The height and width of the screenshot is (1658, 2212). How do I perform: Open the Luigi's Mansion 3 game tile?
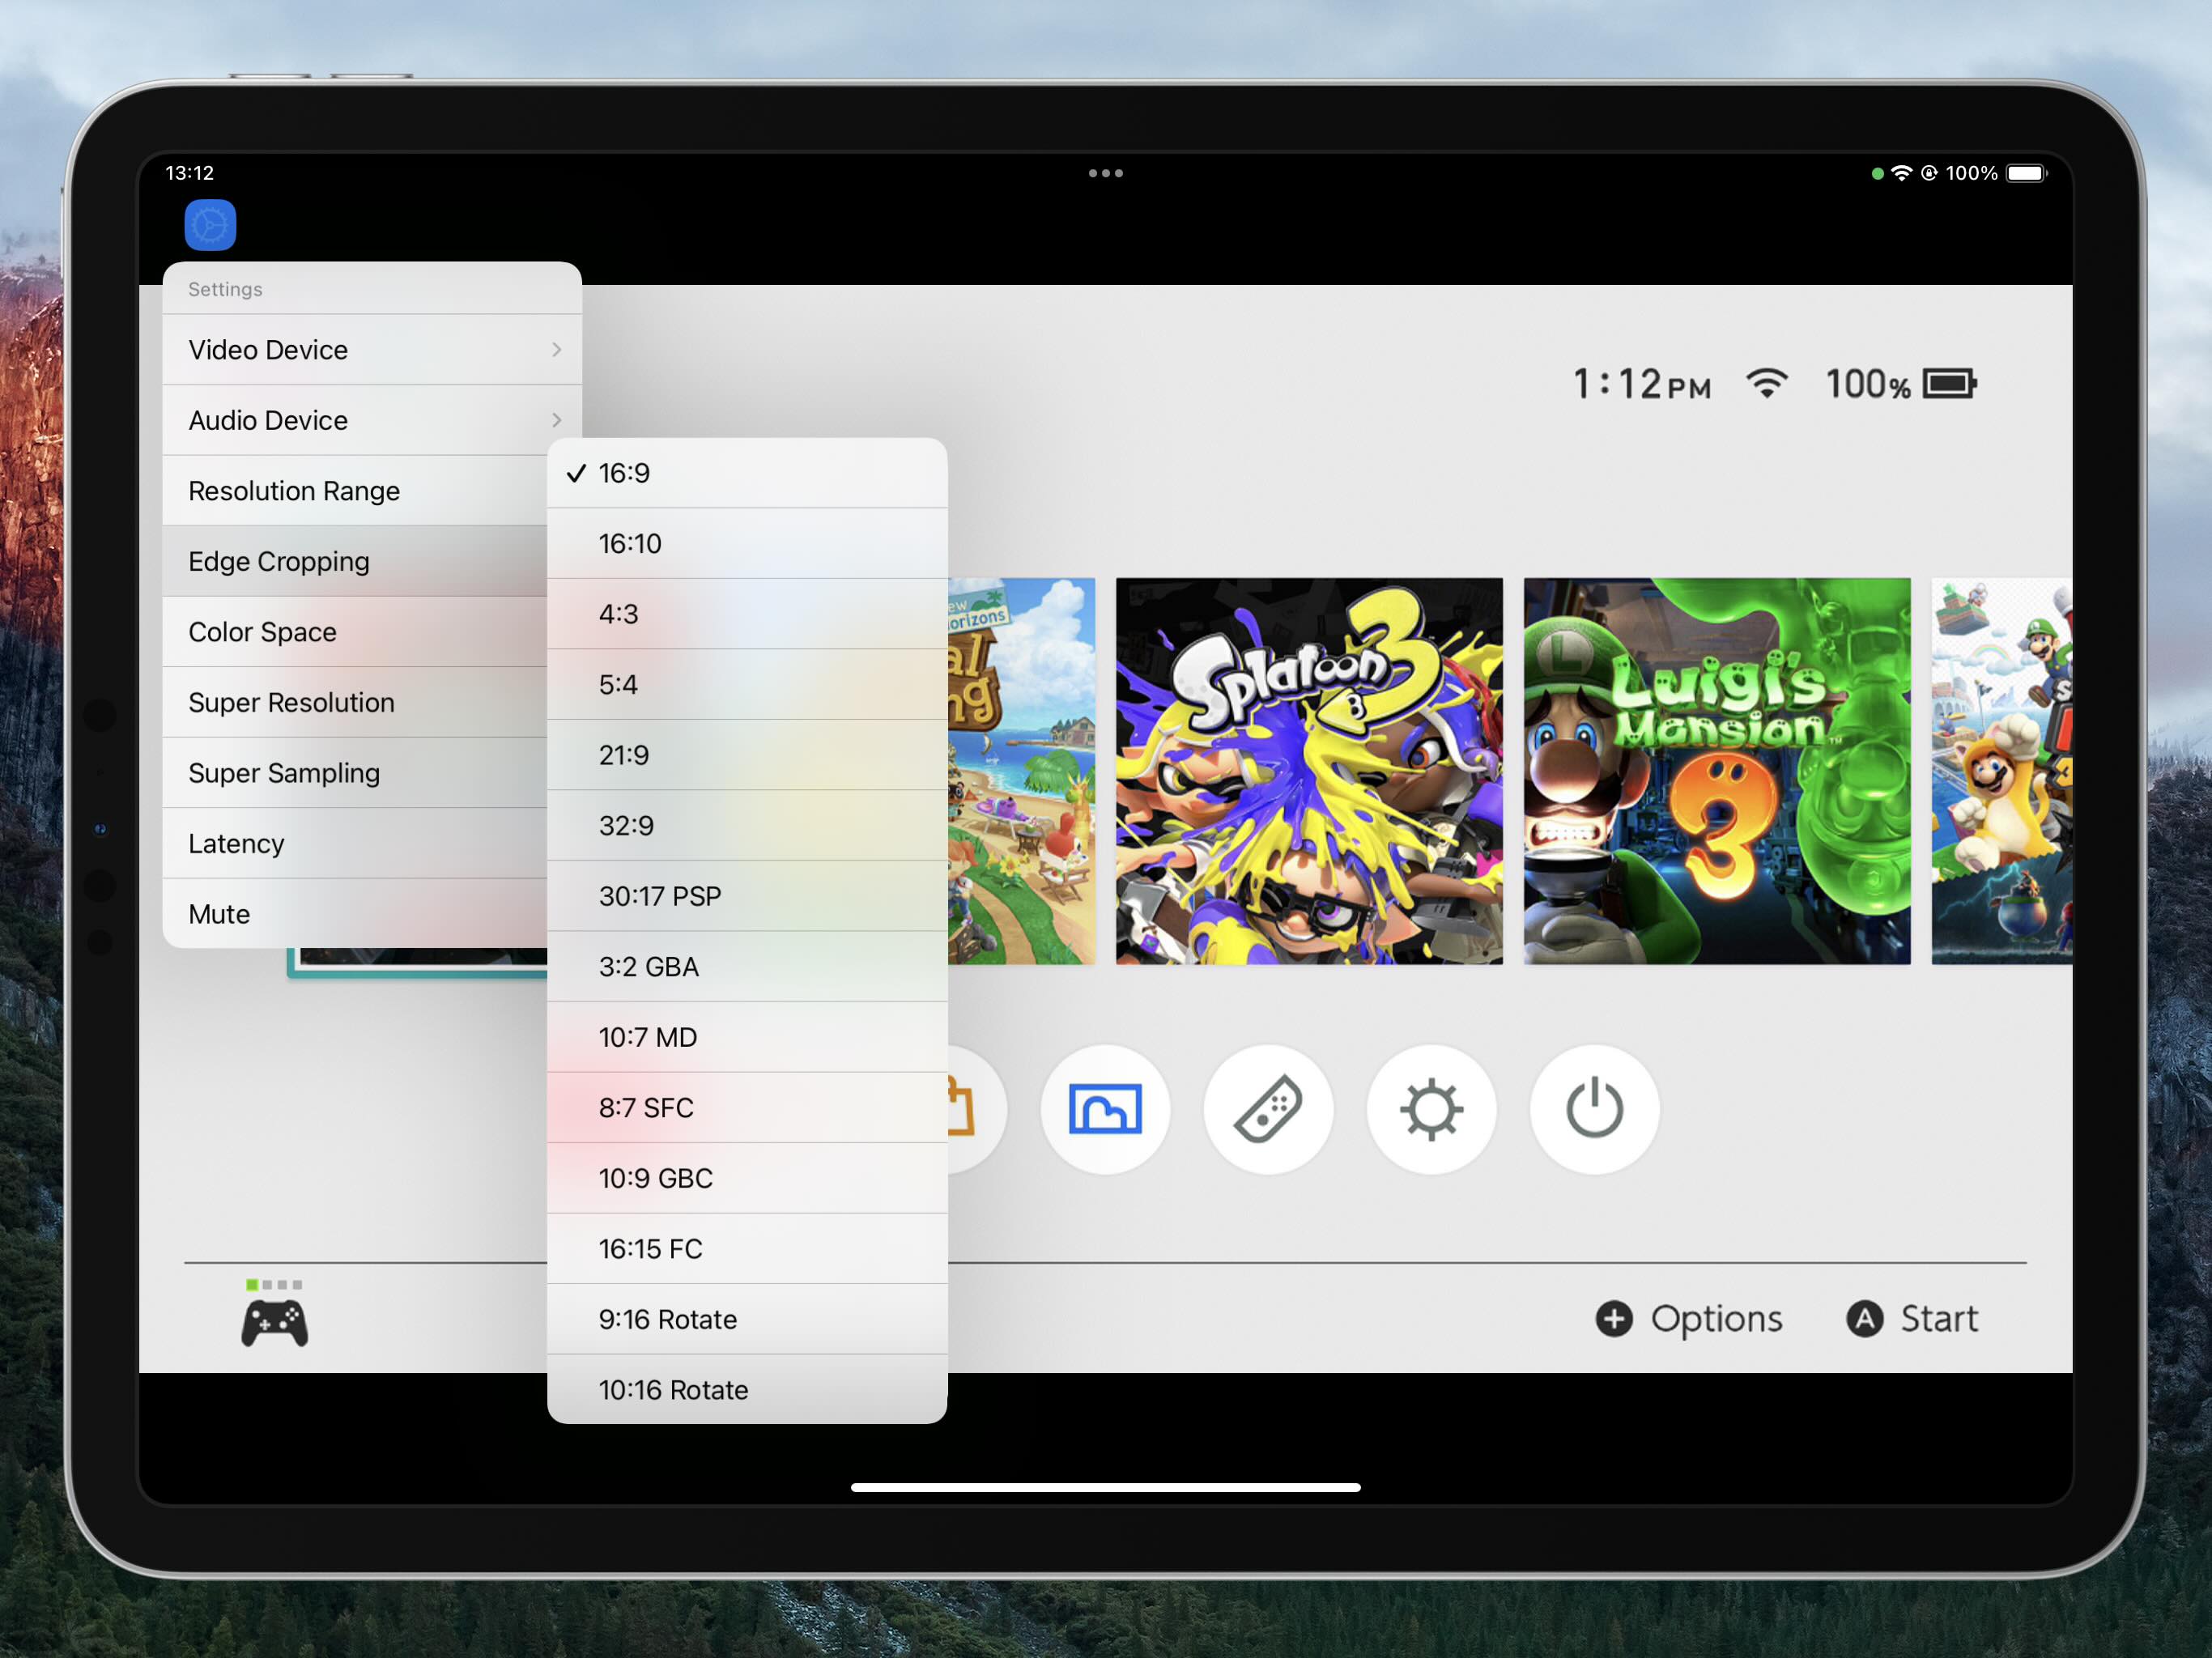pos(1717,771)
